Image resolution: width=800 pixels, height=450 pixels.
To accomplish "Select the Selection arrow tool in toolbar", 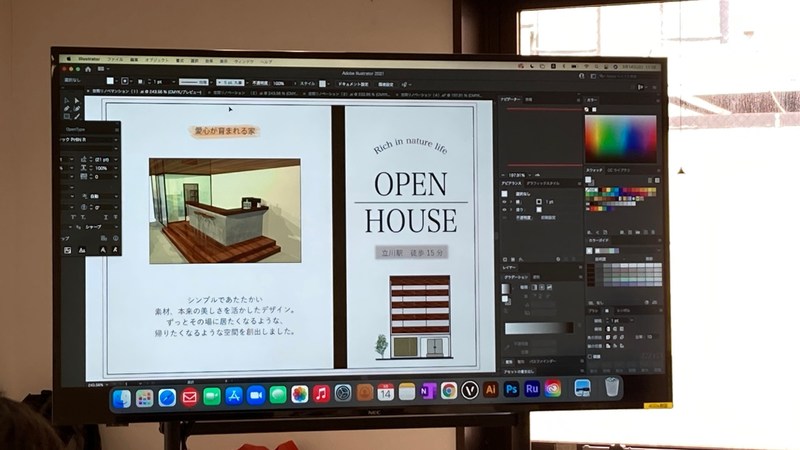I will [66, 101].
